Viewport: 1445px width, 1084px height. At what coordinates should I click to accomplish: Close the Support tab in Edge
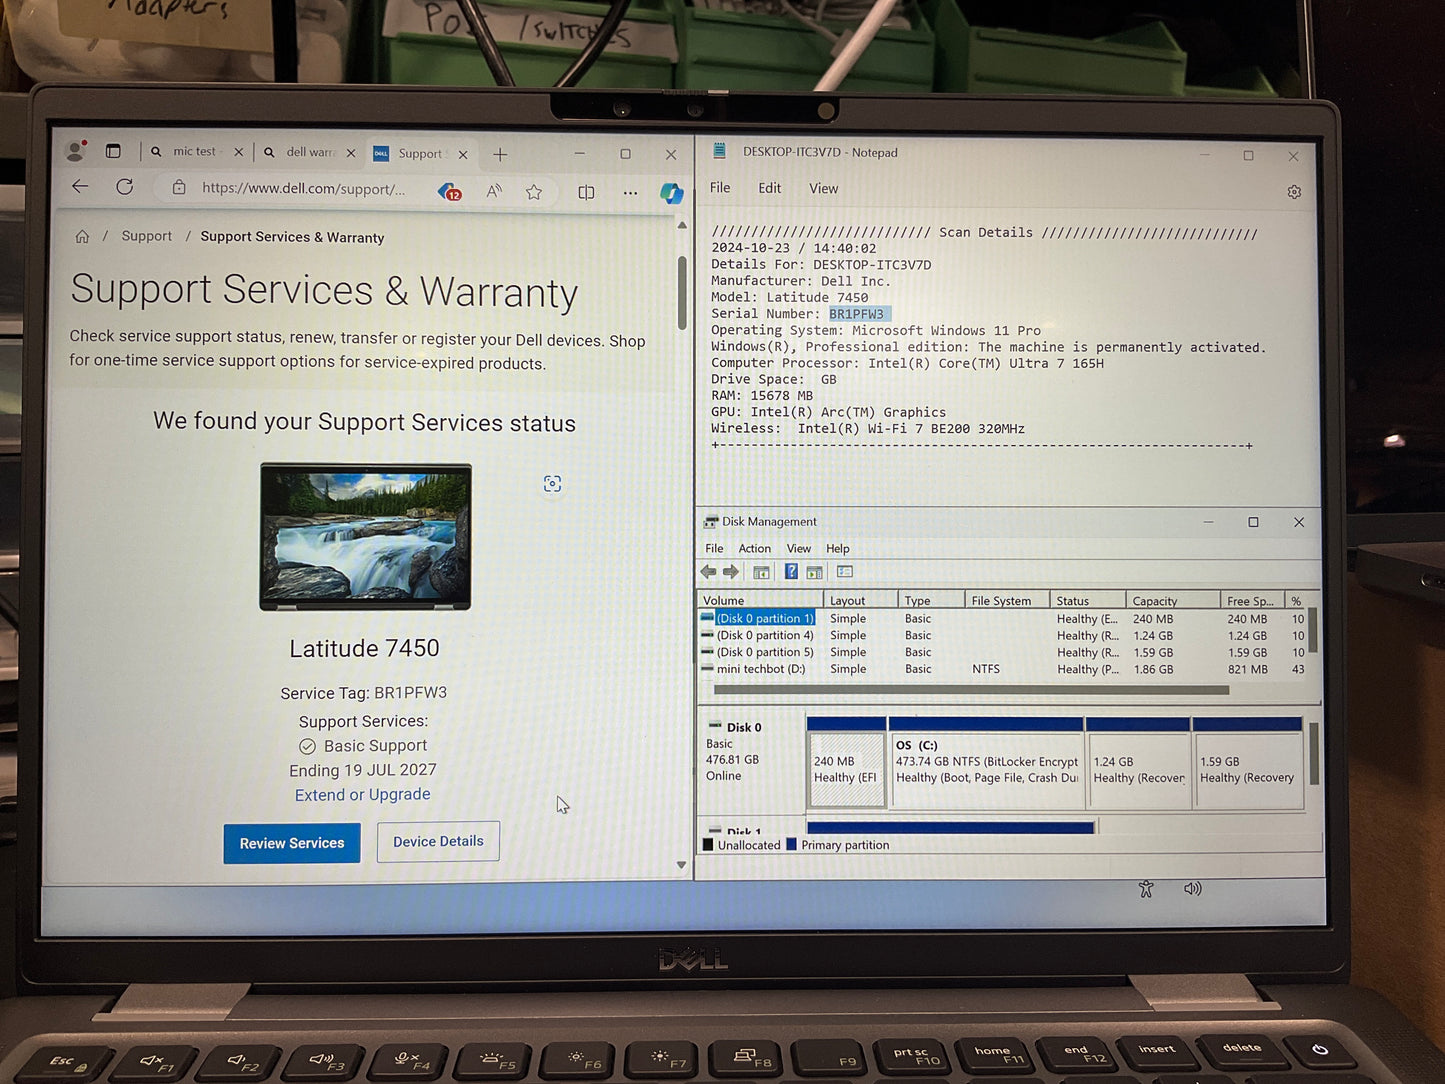463,154
